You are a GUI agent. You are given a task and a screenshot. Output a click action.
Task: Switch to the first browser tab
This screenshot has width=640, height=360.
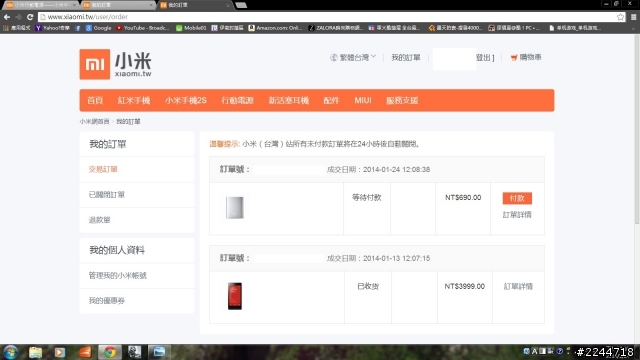point(40,5)
